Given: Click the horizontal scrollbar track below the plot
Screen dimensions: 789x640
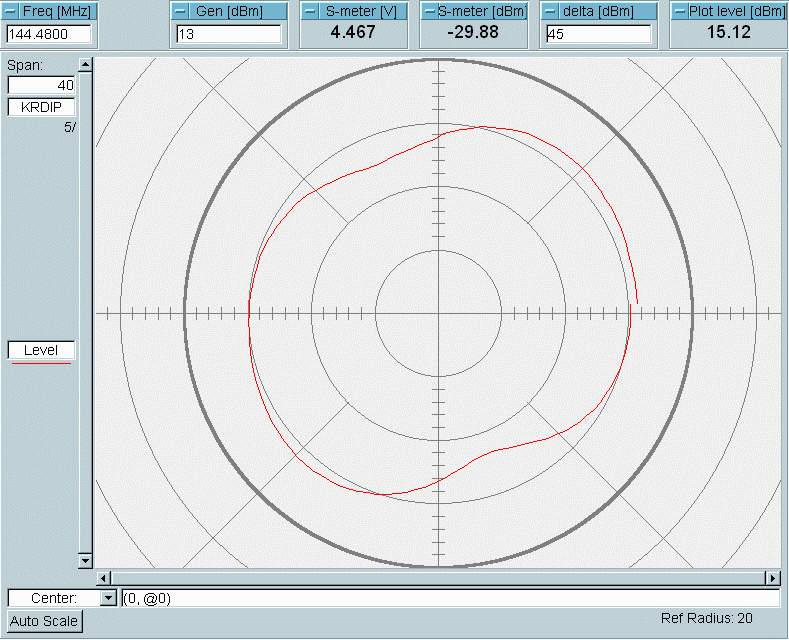Looking at the screenshot, I should [438, 578].
